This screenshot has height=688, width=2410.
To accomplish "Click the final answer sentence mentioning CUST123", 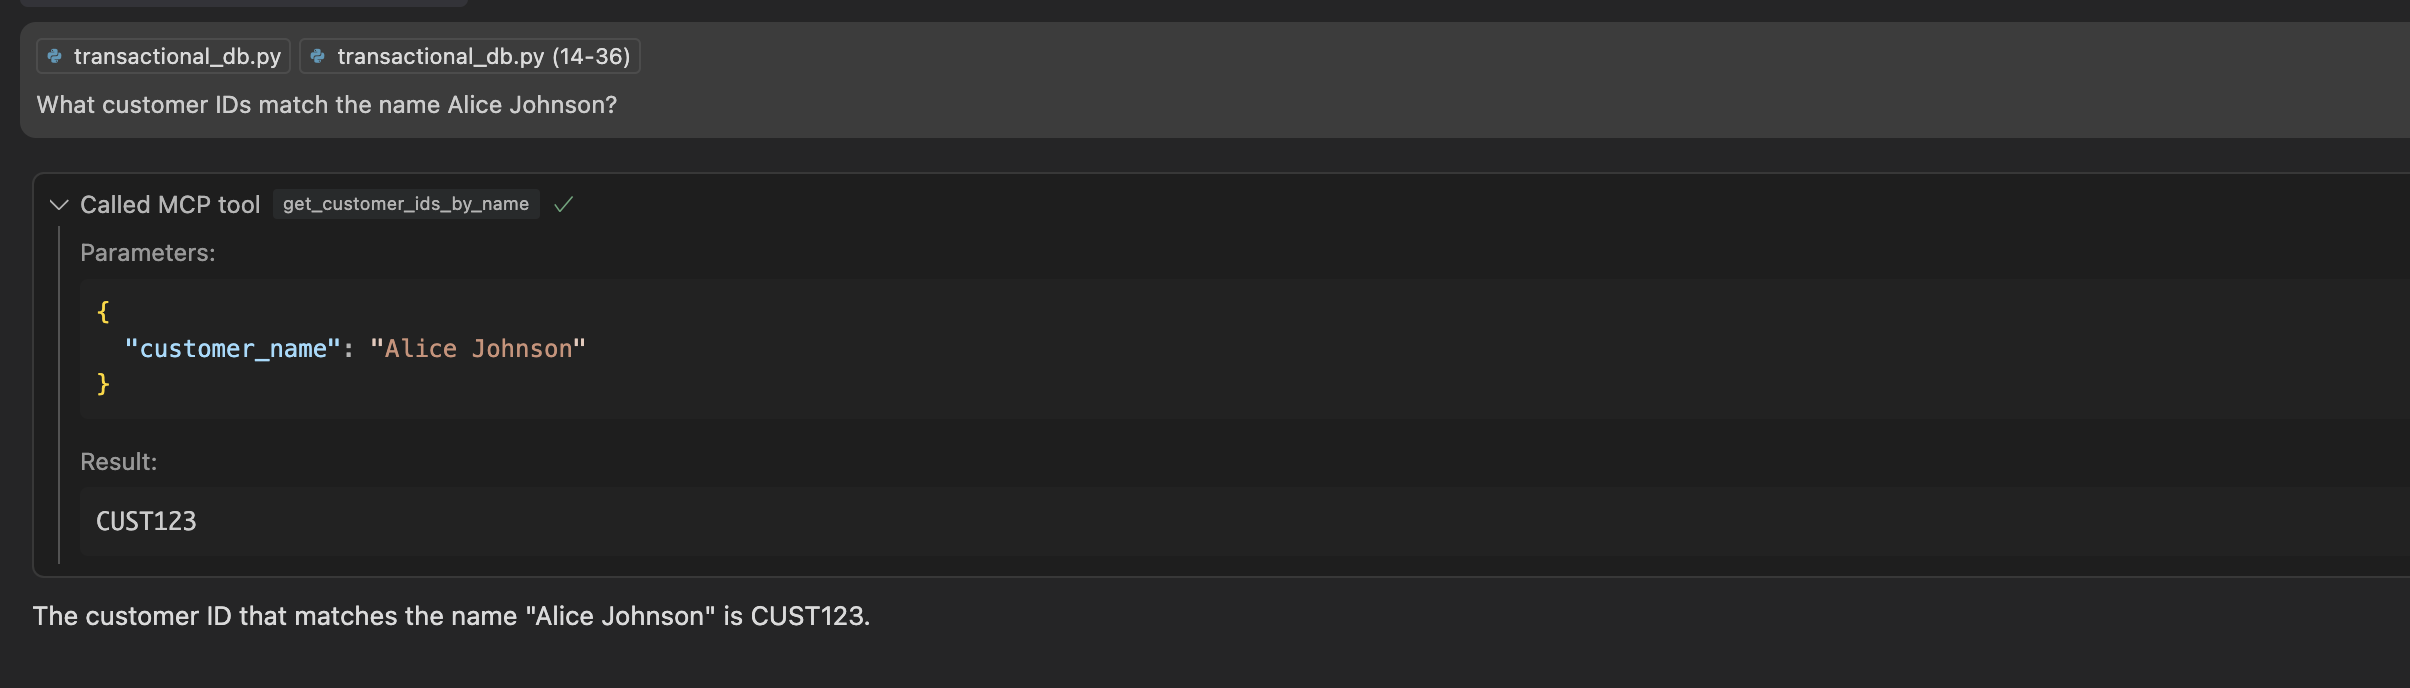I will point(451,616).
